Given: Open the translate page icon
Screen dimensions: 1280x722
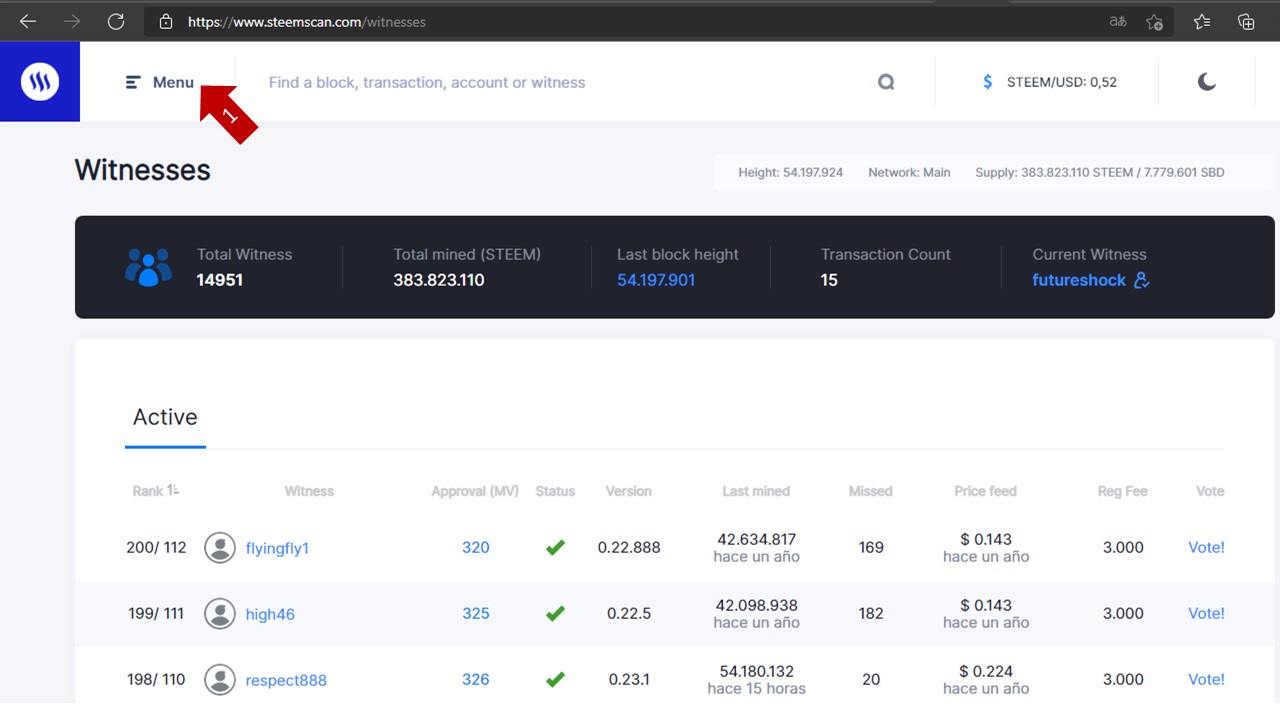Looking at the screenshot, I should [1118, 21].
